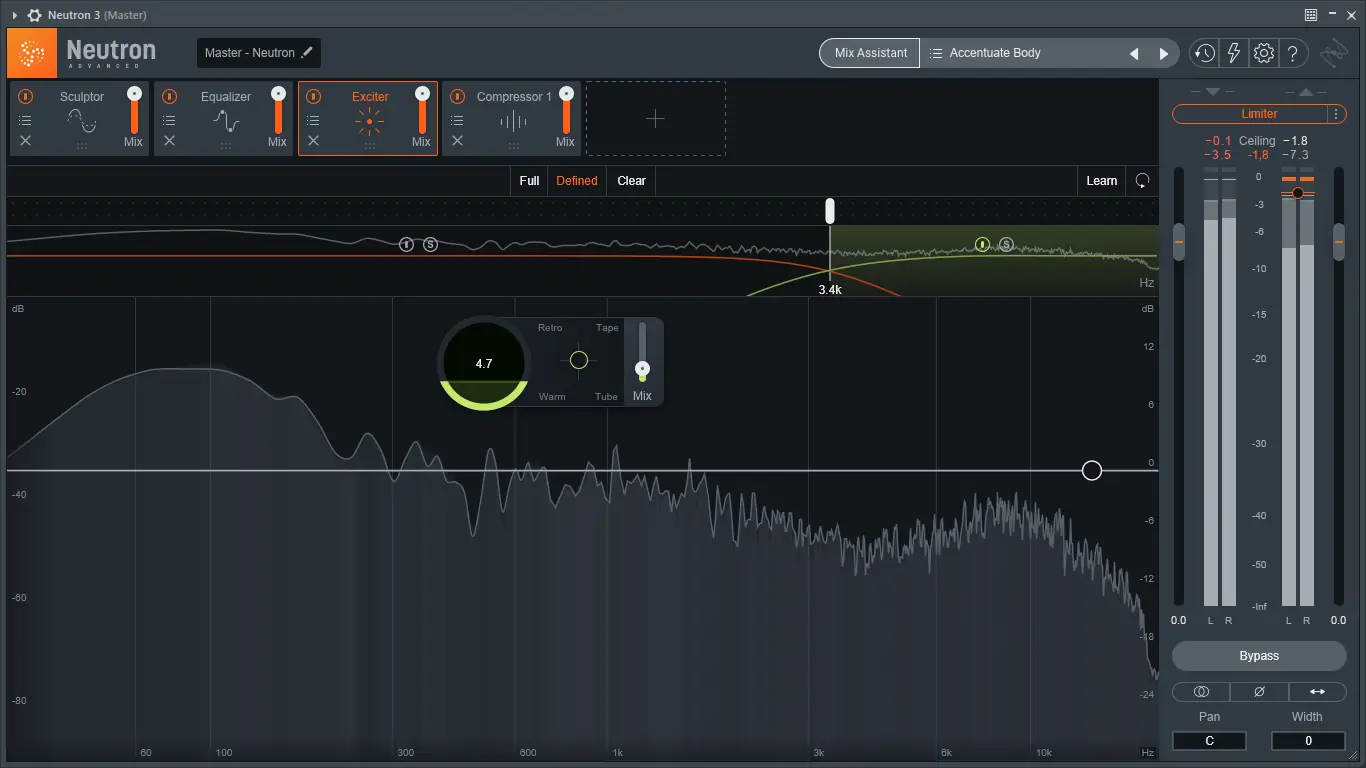Open the Equalizer module
This screenshot has width=1366, height=768.
226,121
